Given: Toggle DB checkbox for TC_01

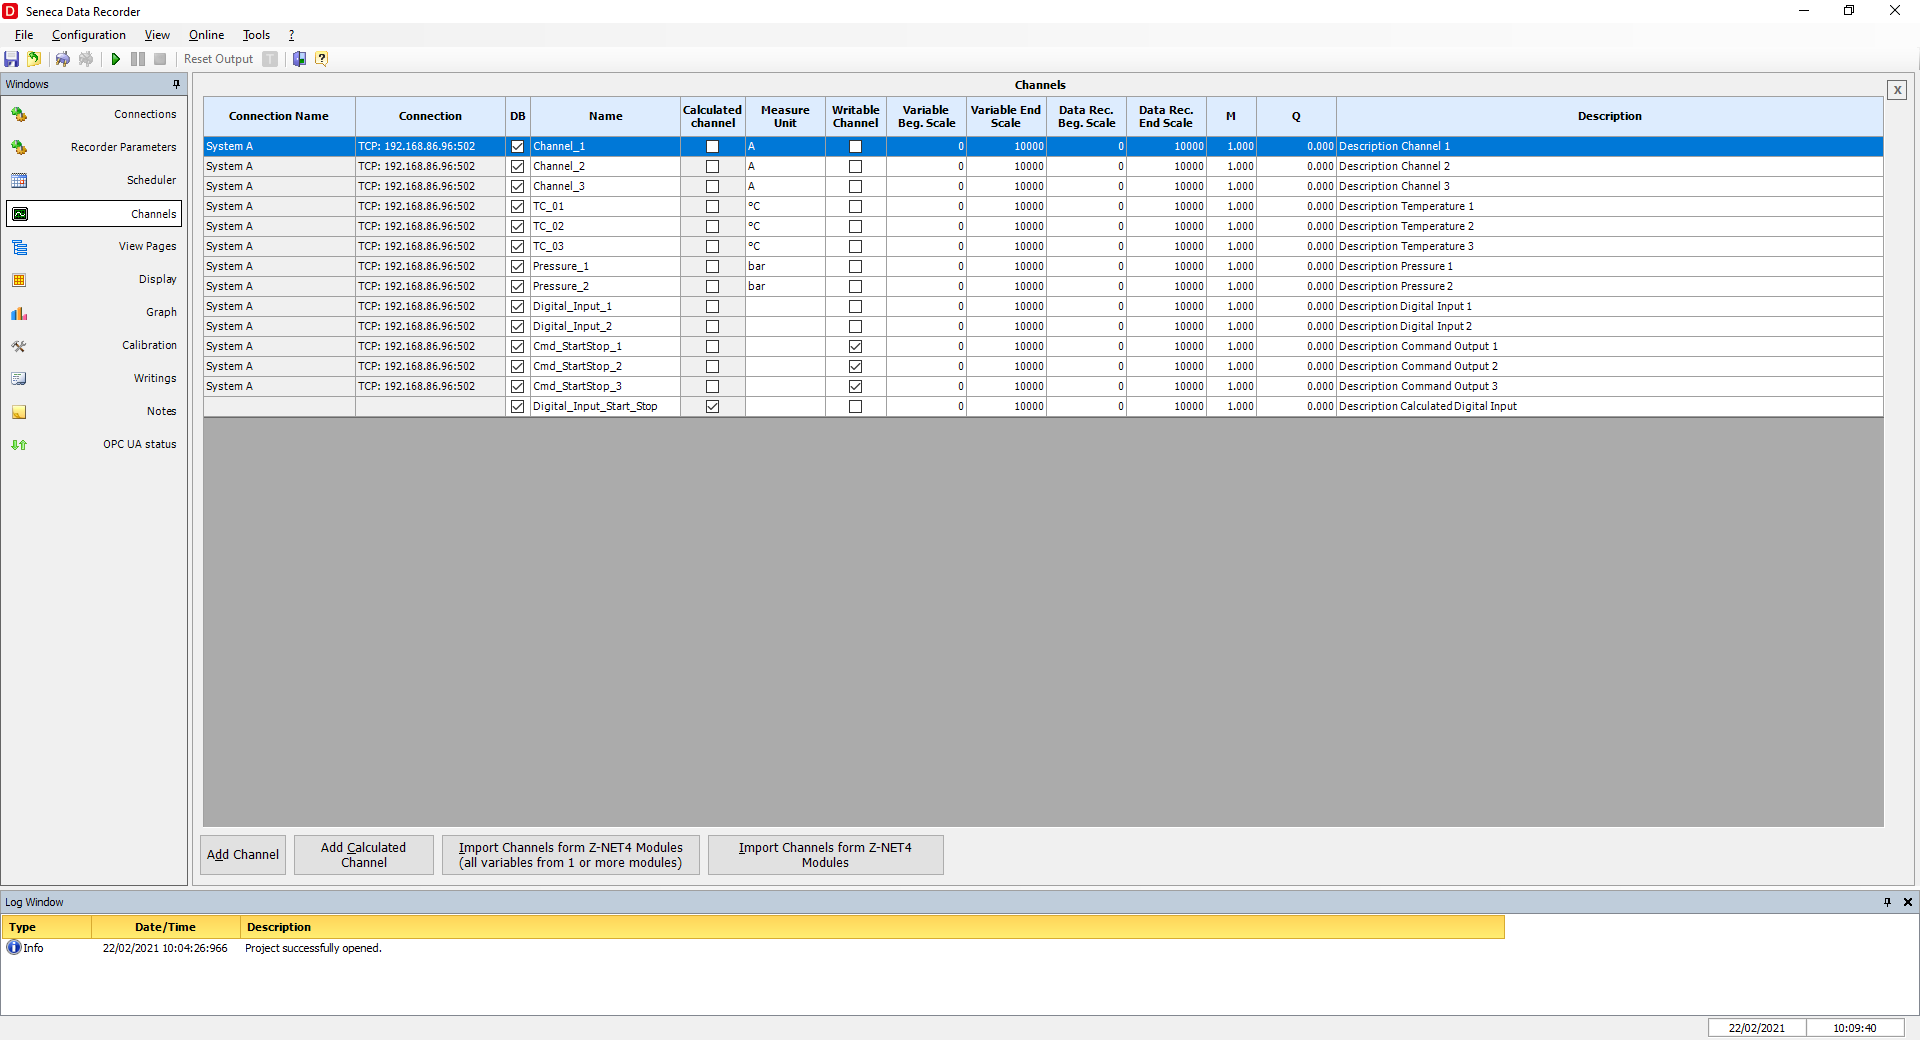Looking at the screenshot, I should (x=517, y=207).
